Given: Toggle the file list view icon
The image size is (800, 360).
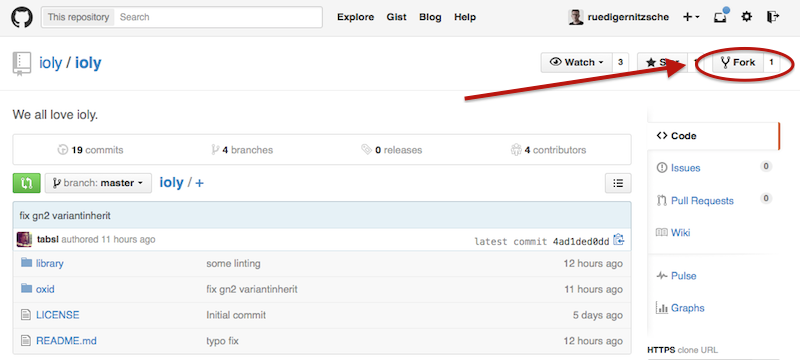Looking at the screenshot, I should [x=618, y=183].
